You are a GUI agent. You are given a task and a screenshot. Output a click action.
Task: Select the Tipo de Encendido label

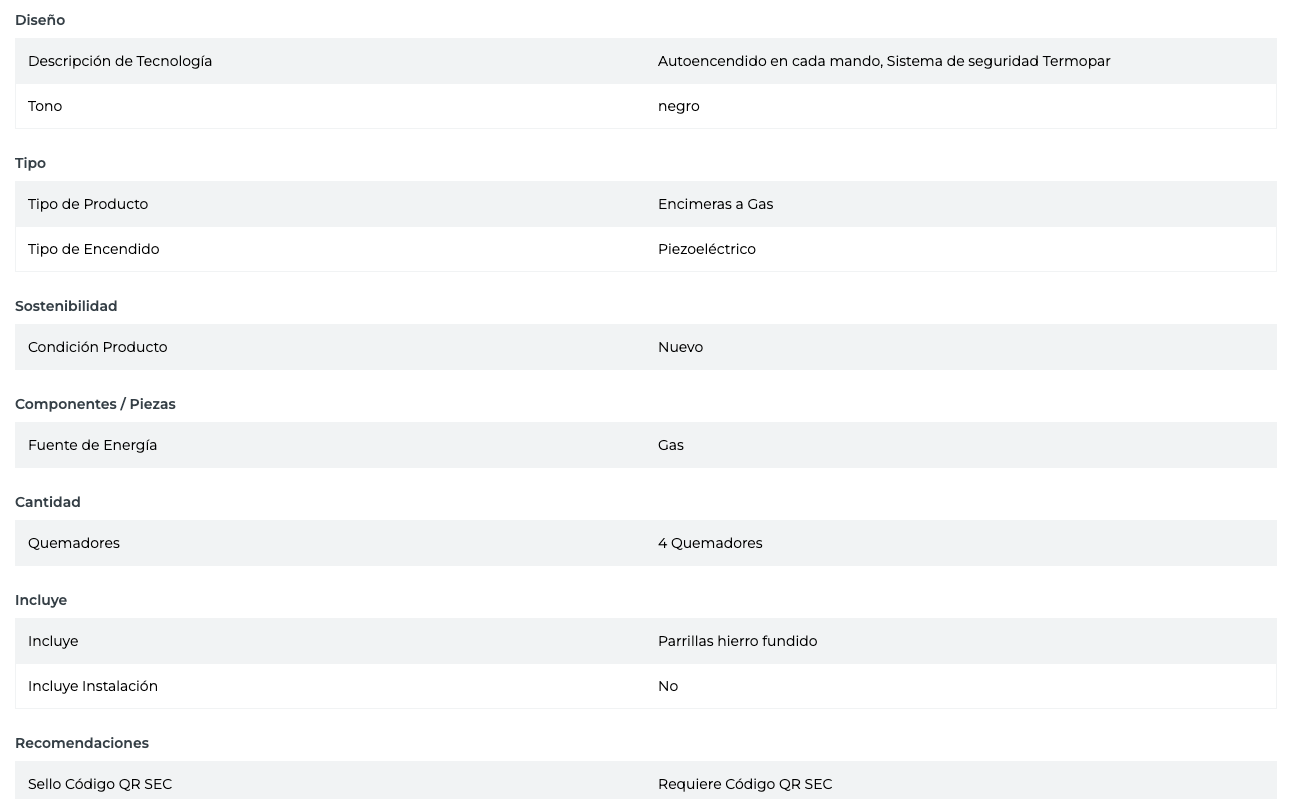[93, 249]
